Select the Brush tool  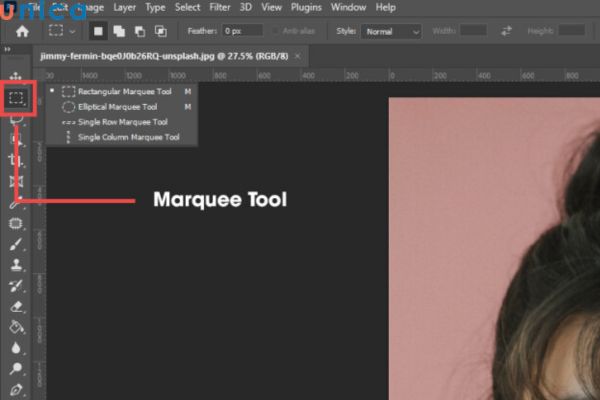16,244
